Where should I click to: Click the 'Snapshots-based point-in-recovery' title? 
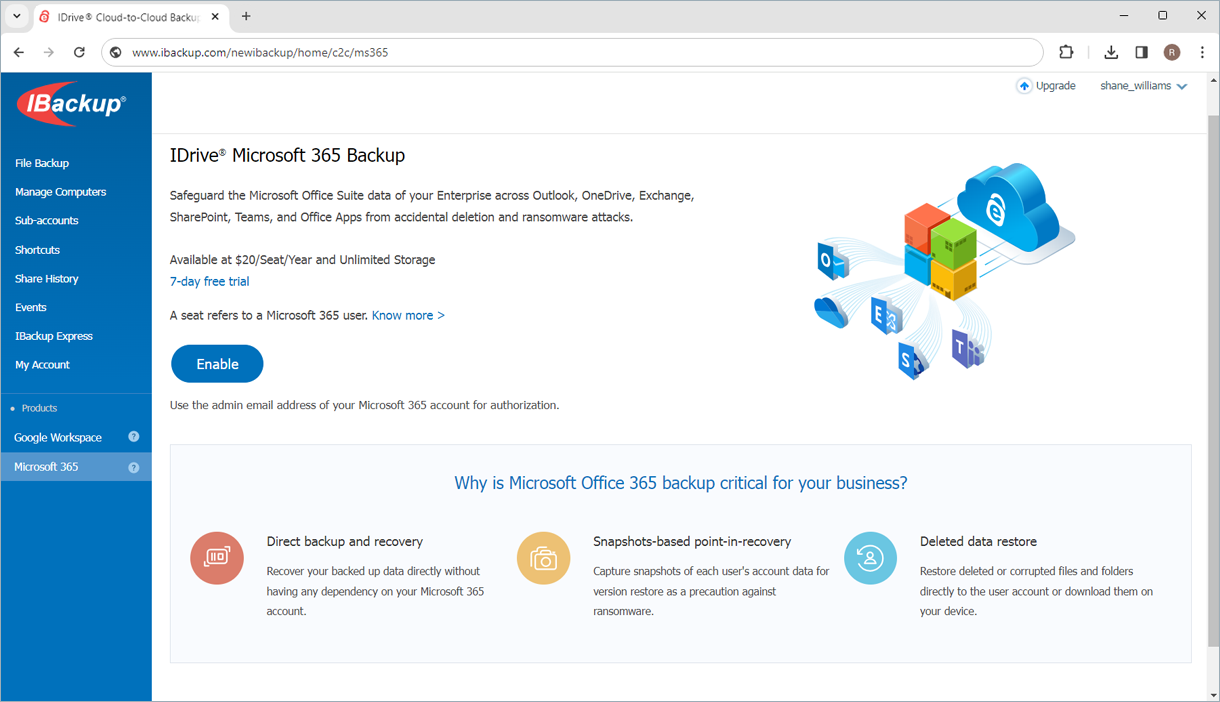tap(692, 541)
